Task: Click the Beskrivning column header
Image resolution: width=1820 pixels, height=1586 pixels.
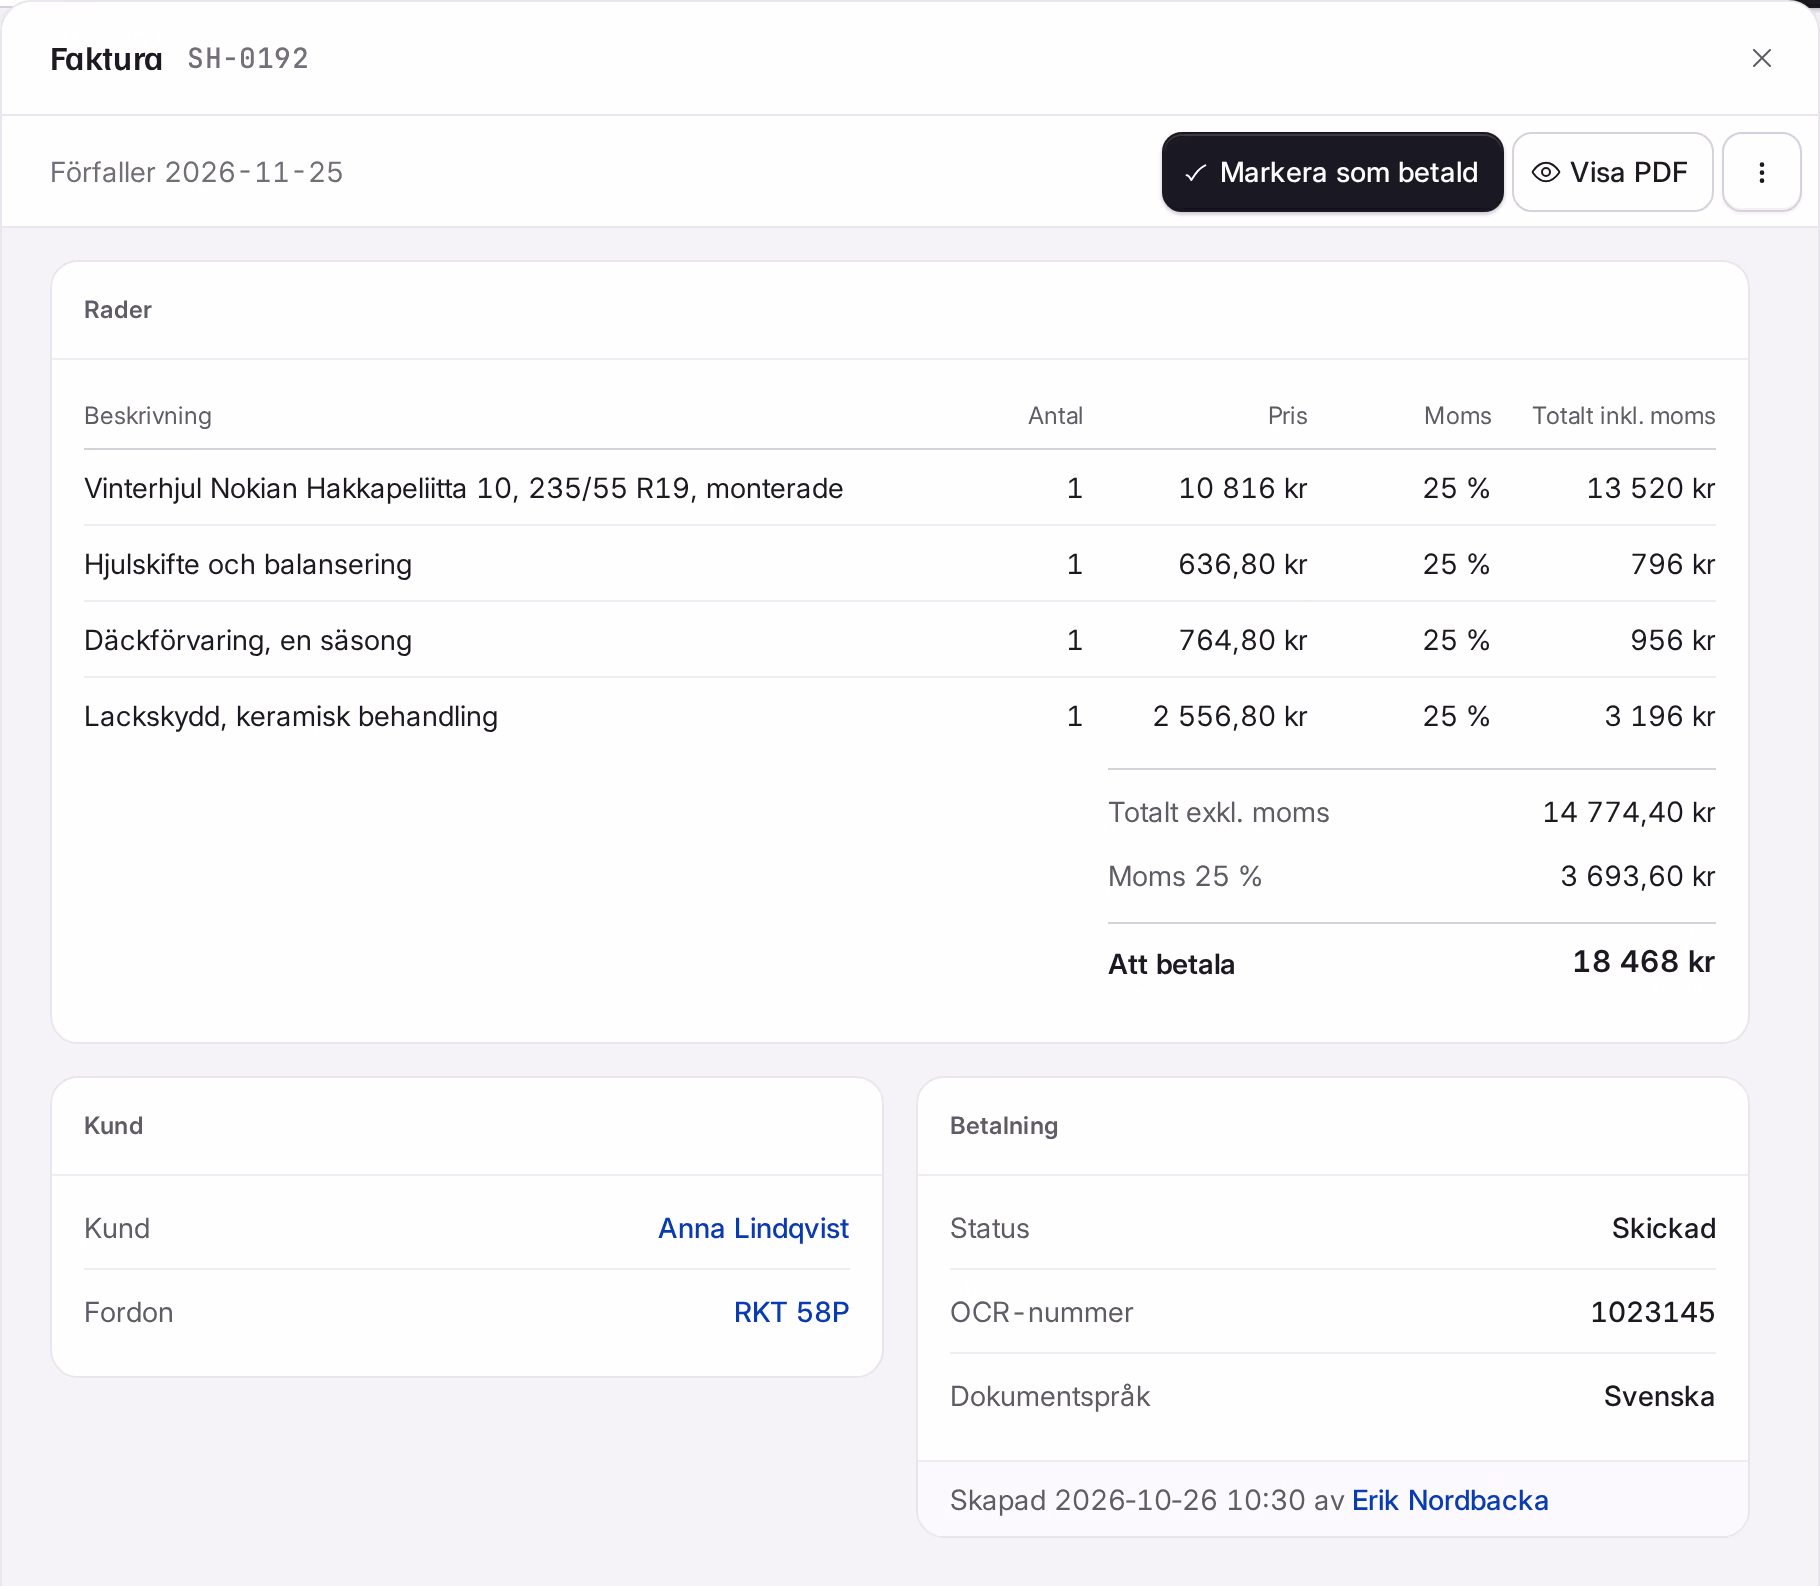Action: tap(148, 416)
